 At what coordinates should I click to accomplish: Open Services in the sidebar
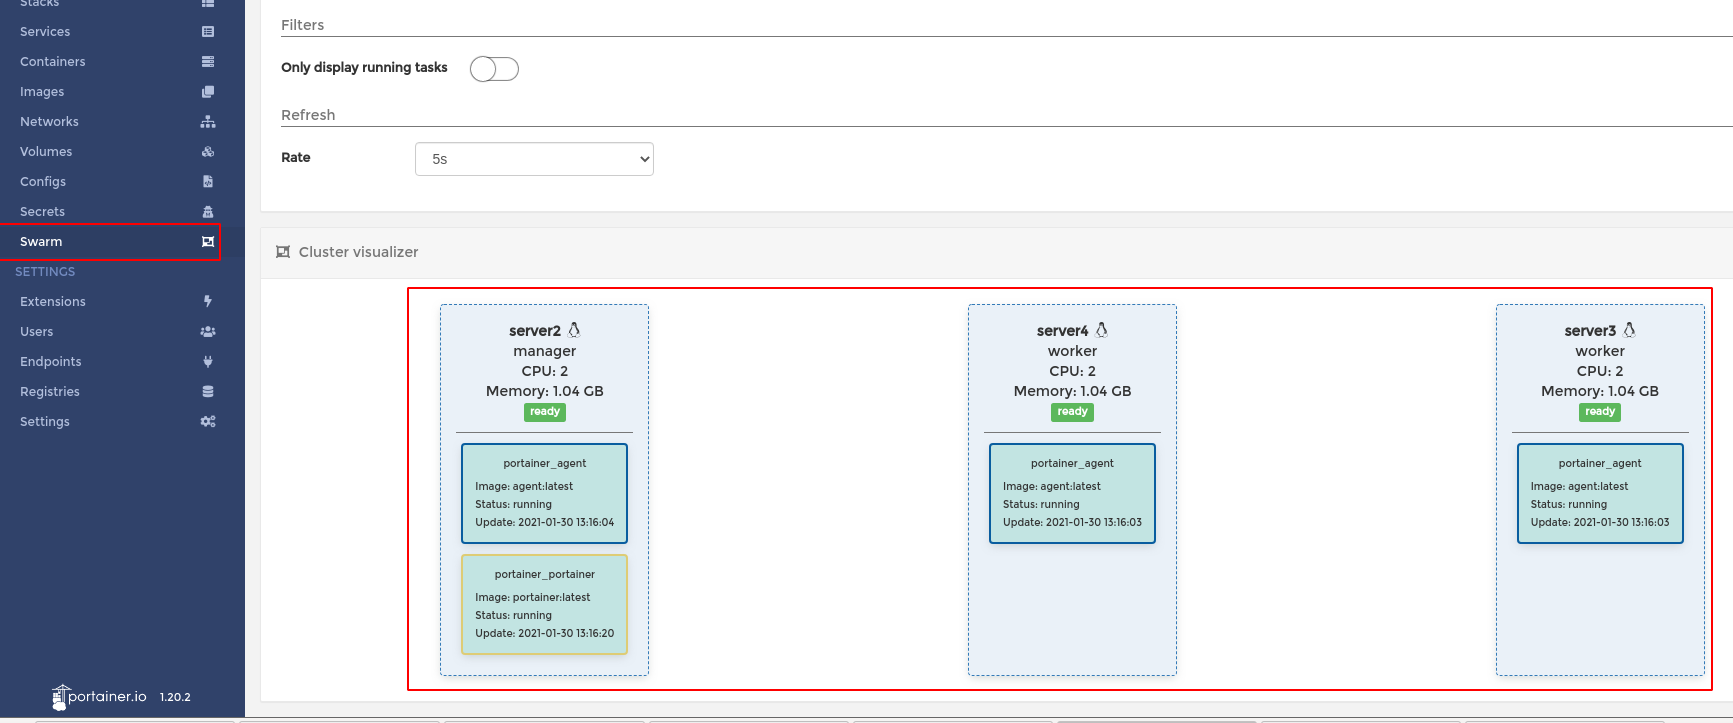pos(45,32)
